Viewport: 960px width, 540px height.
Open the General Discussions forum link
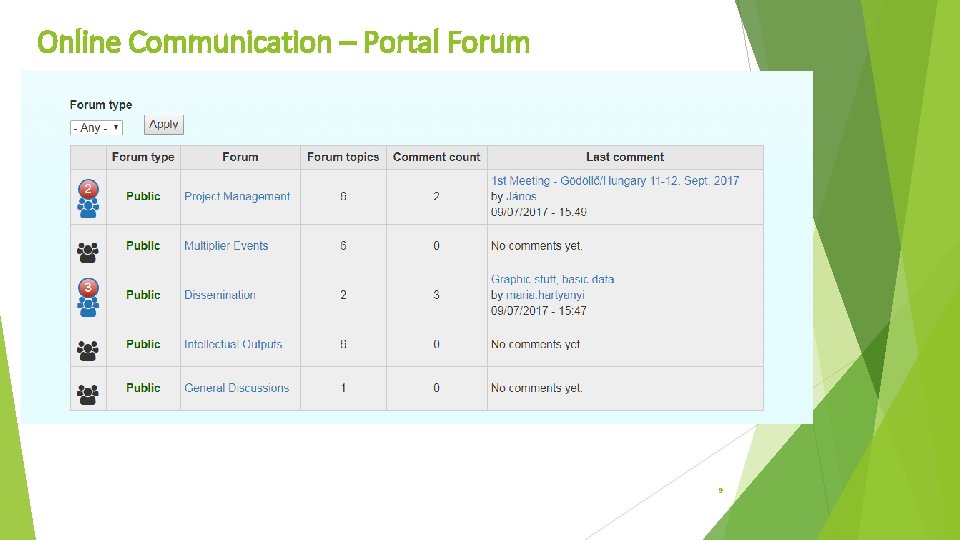[x=236, y=388]
